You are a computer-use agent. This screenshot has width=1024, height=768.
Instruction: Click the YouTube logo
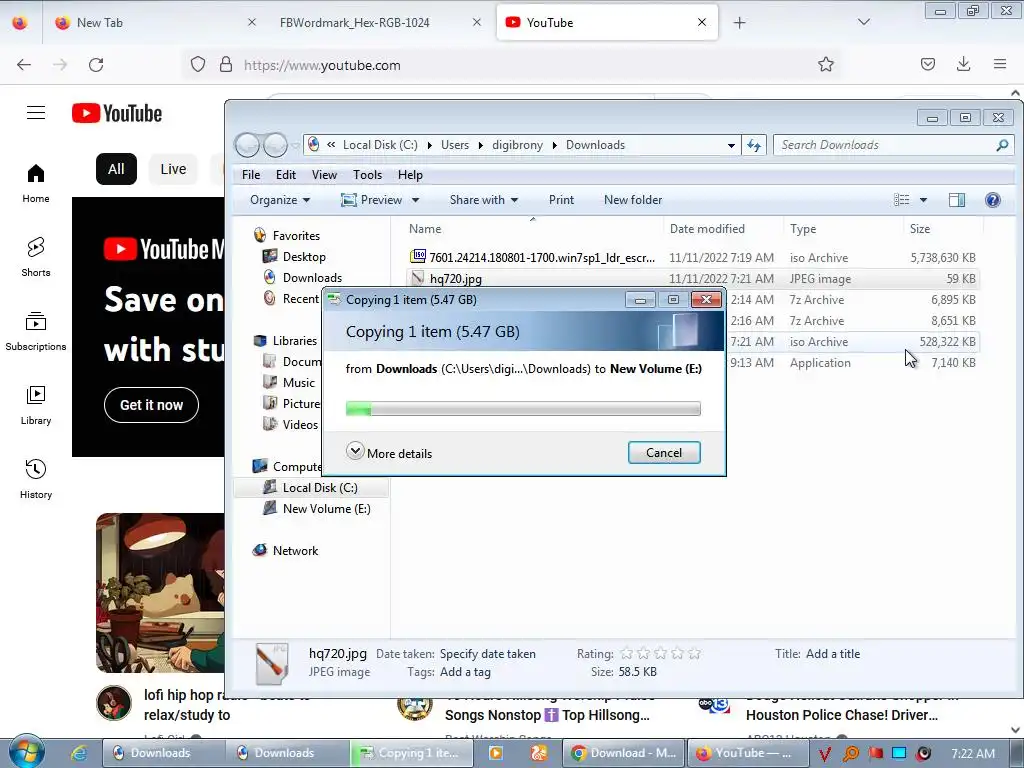click(117, 113)
